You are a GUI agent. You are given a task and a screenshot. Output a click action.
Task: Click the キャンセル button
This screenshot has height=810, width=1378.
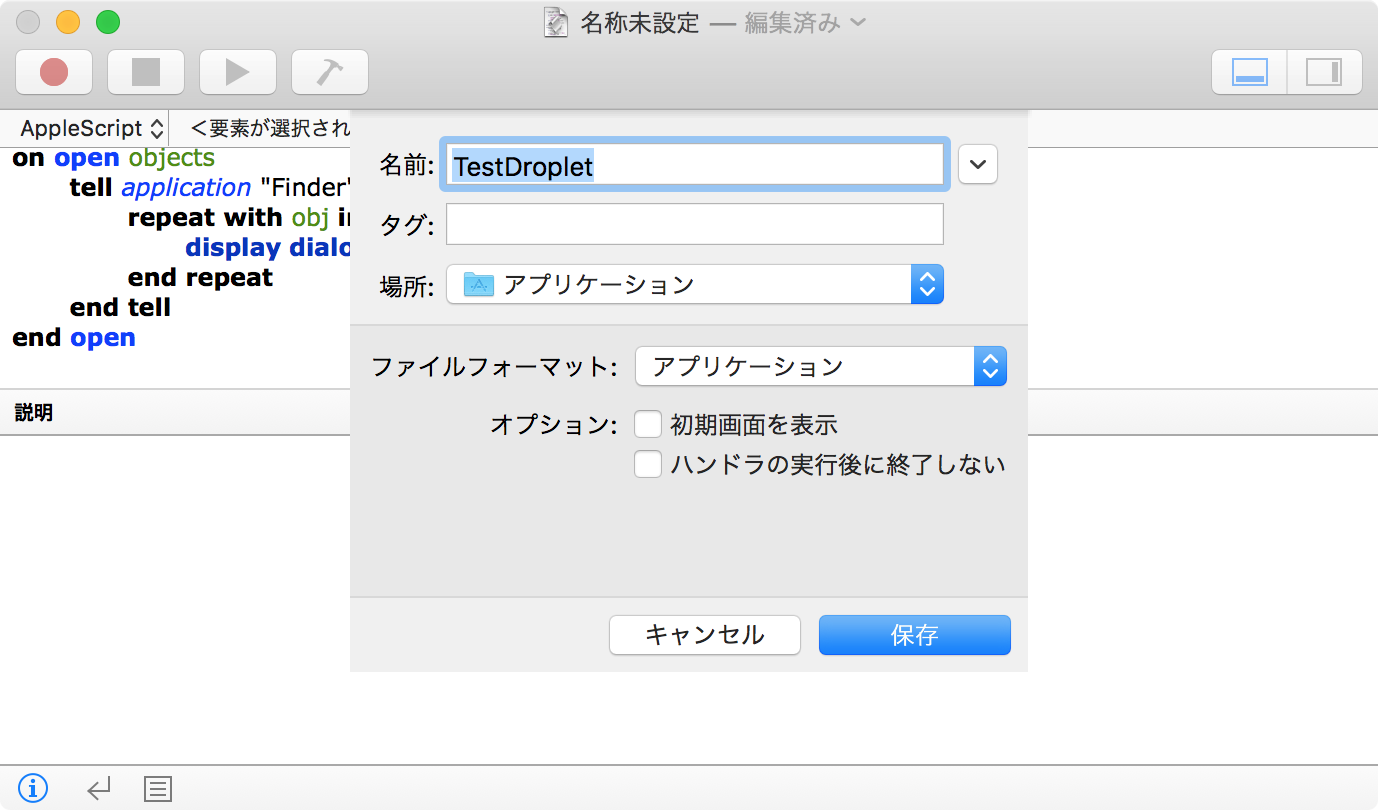705,635
